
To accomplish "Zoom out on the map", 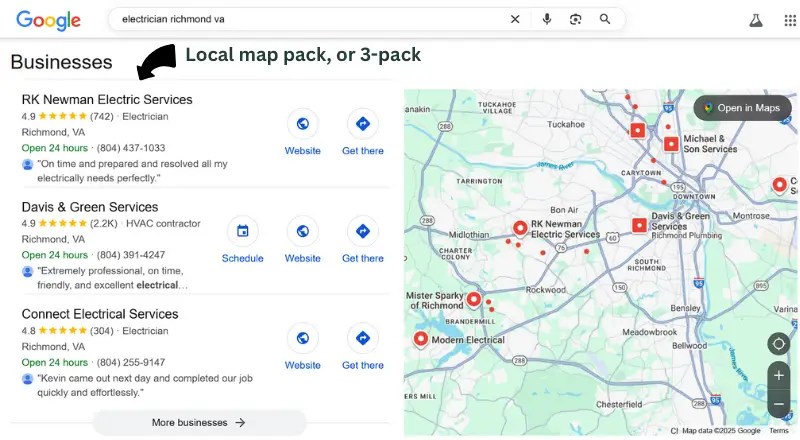I will (x=779, y=404).
